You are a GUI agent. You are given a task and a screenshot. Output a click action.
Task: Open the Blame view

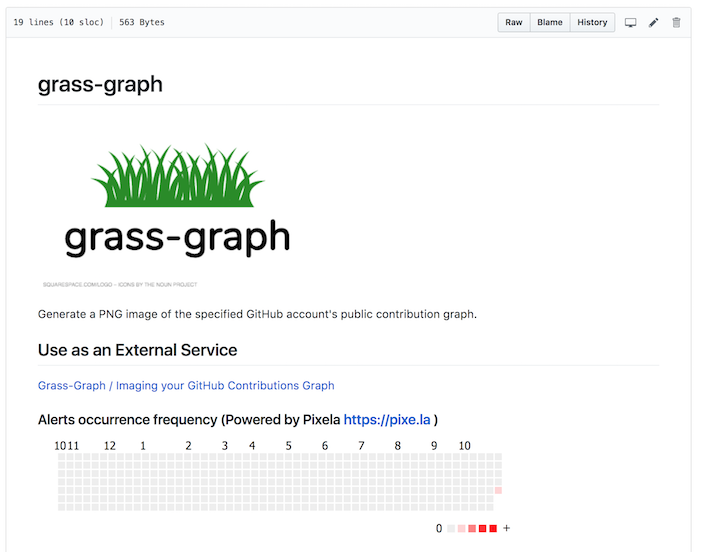coord(550,22)
